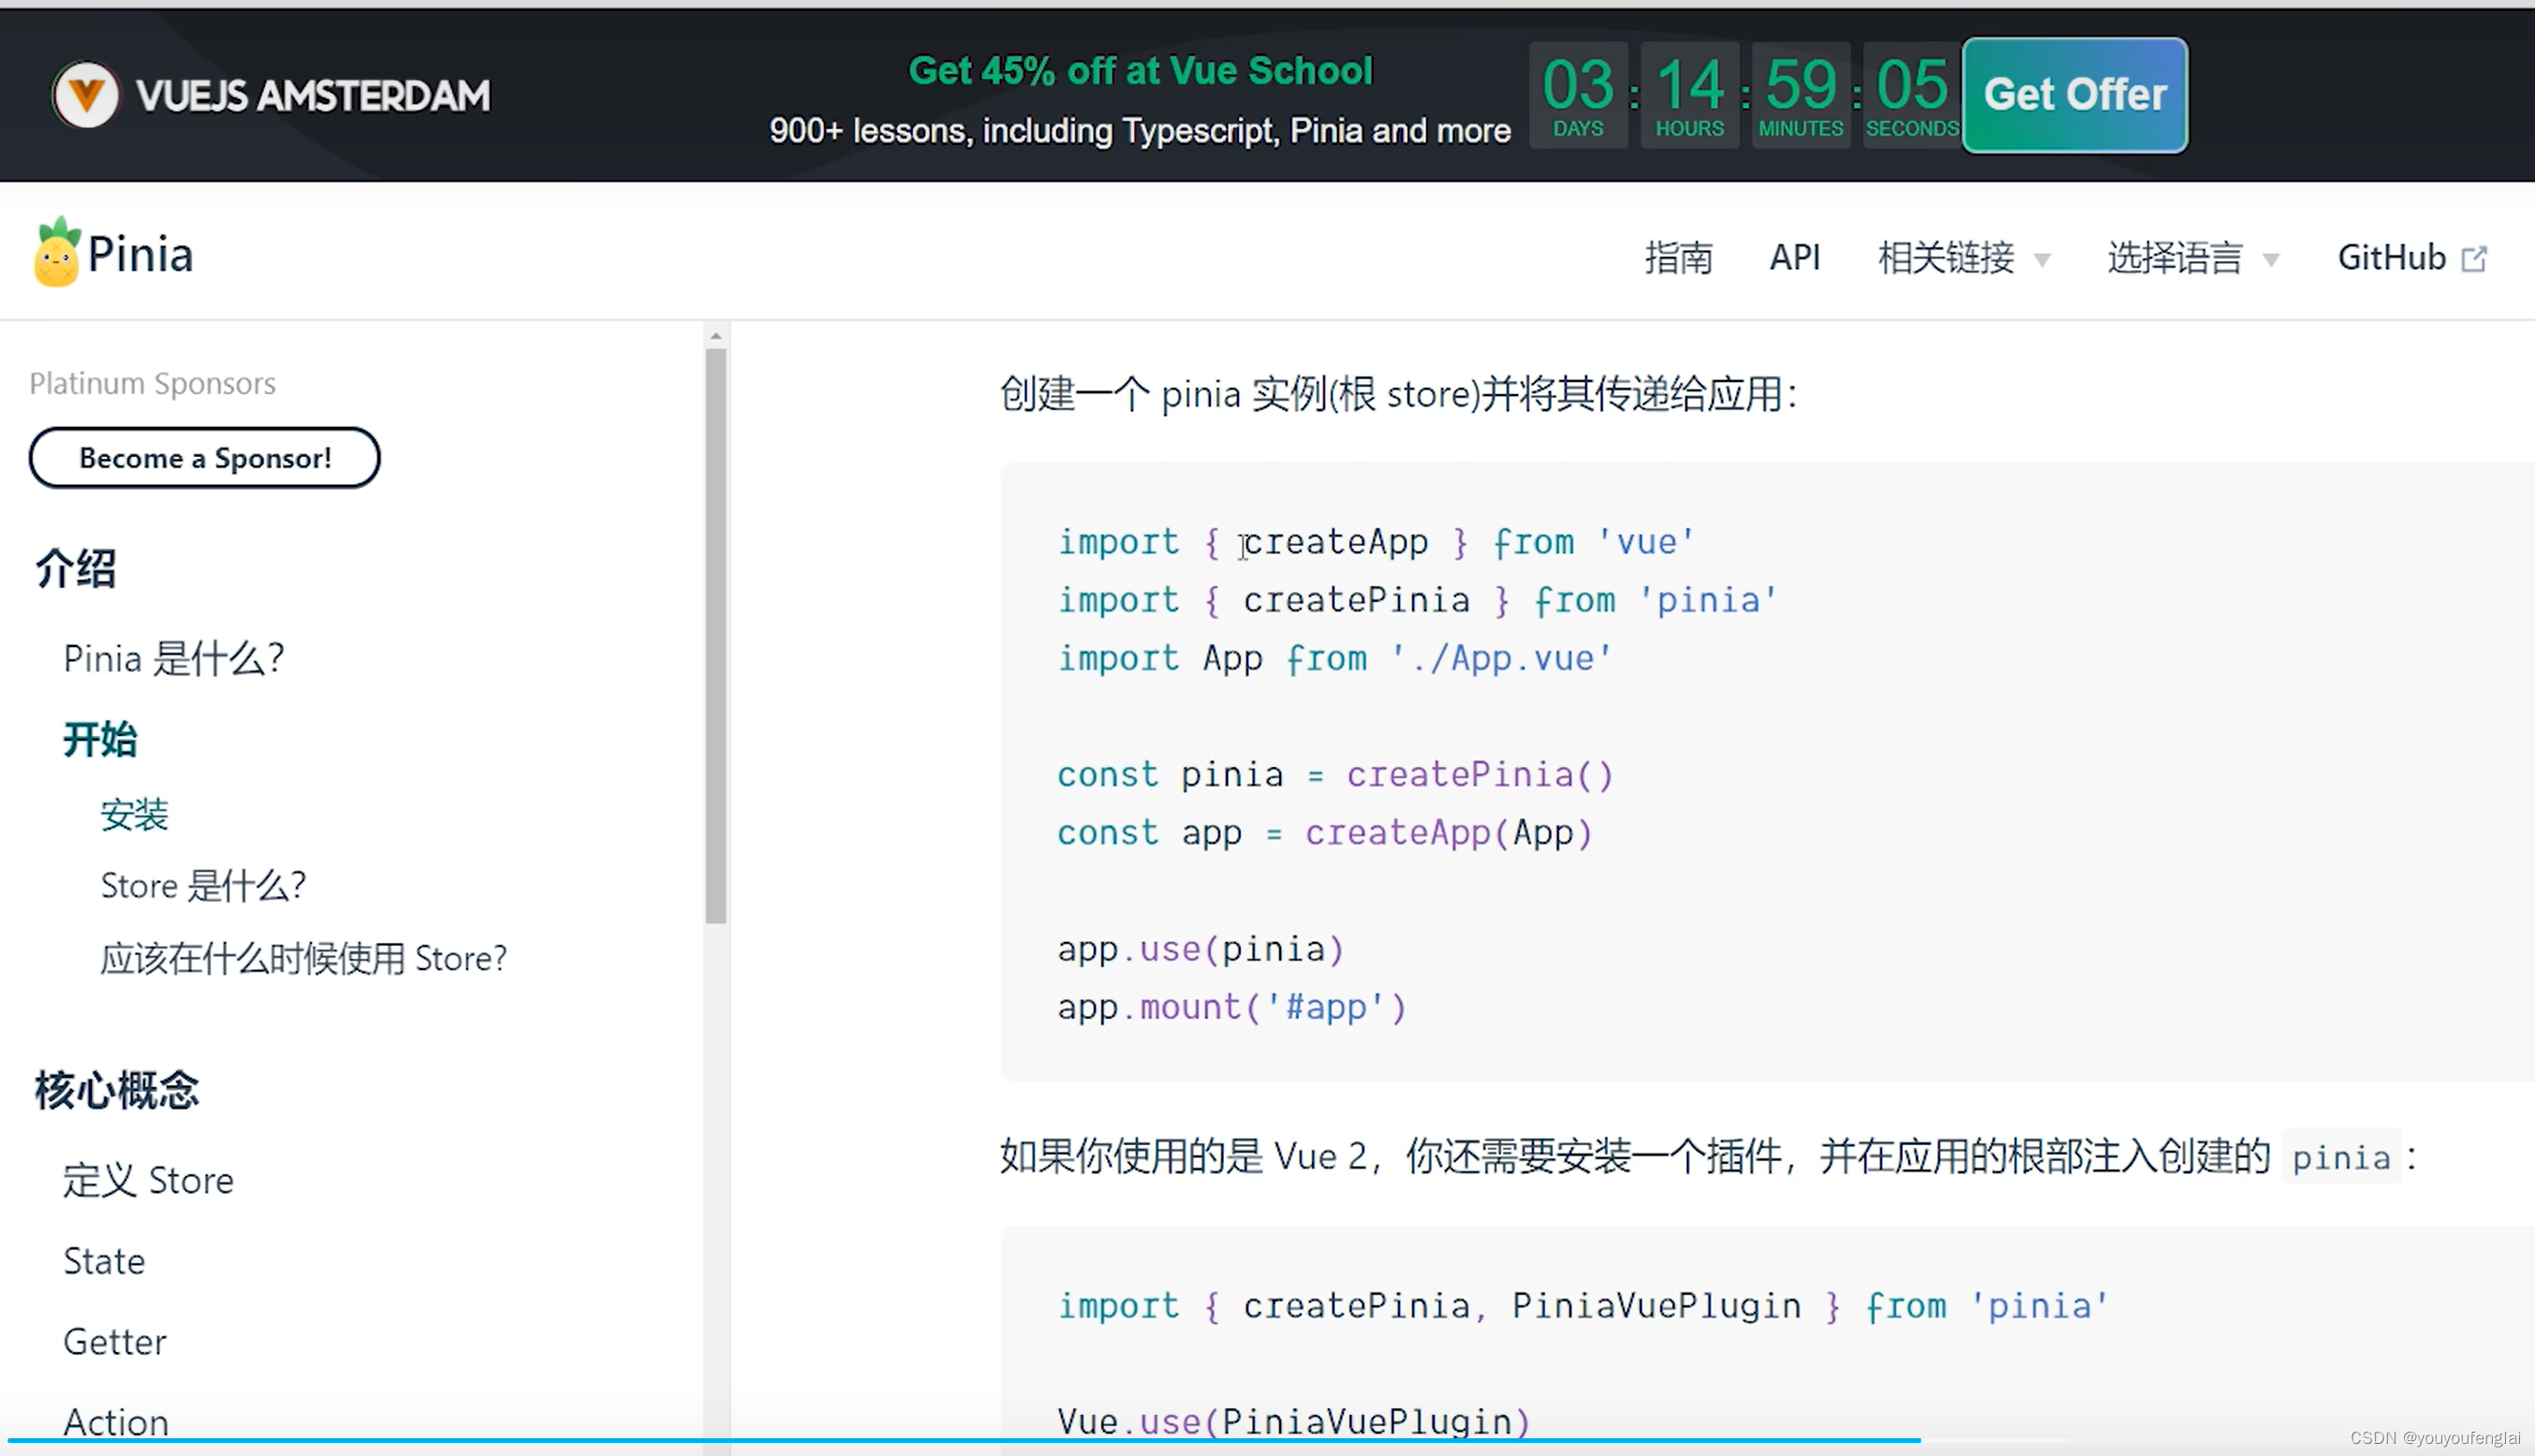This screenshot has width=2535, height=1456.
Task: Click the 'const pinia = createPinia()' line
Action: pos(1335,775)
